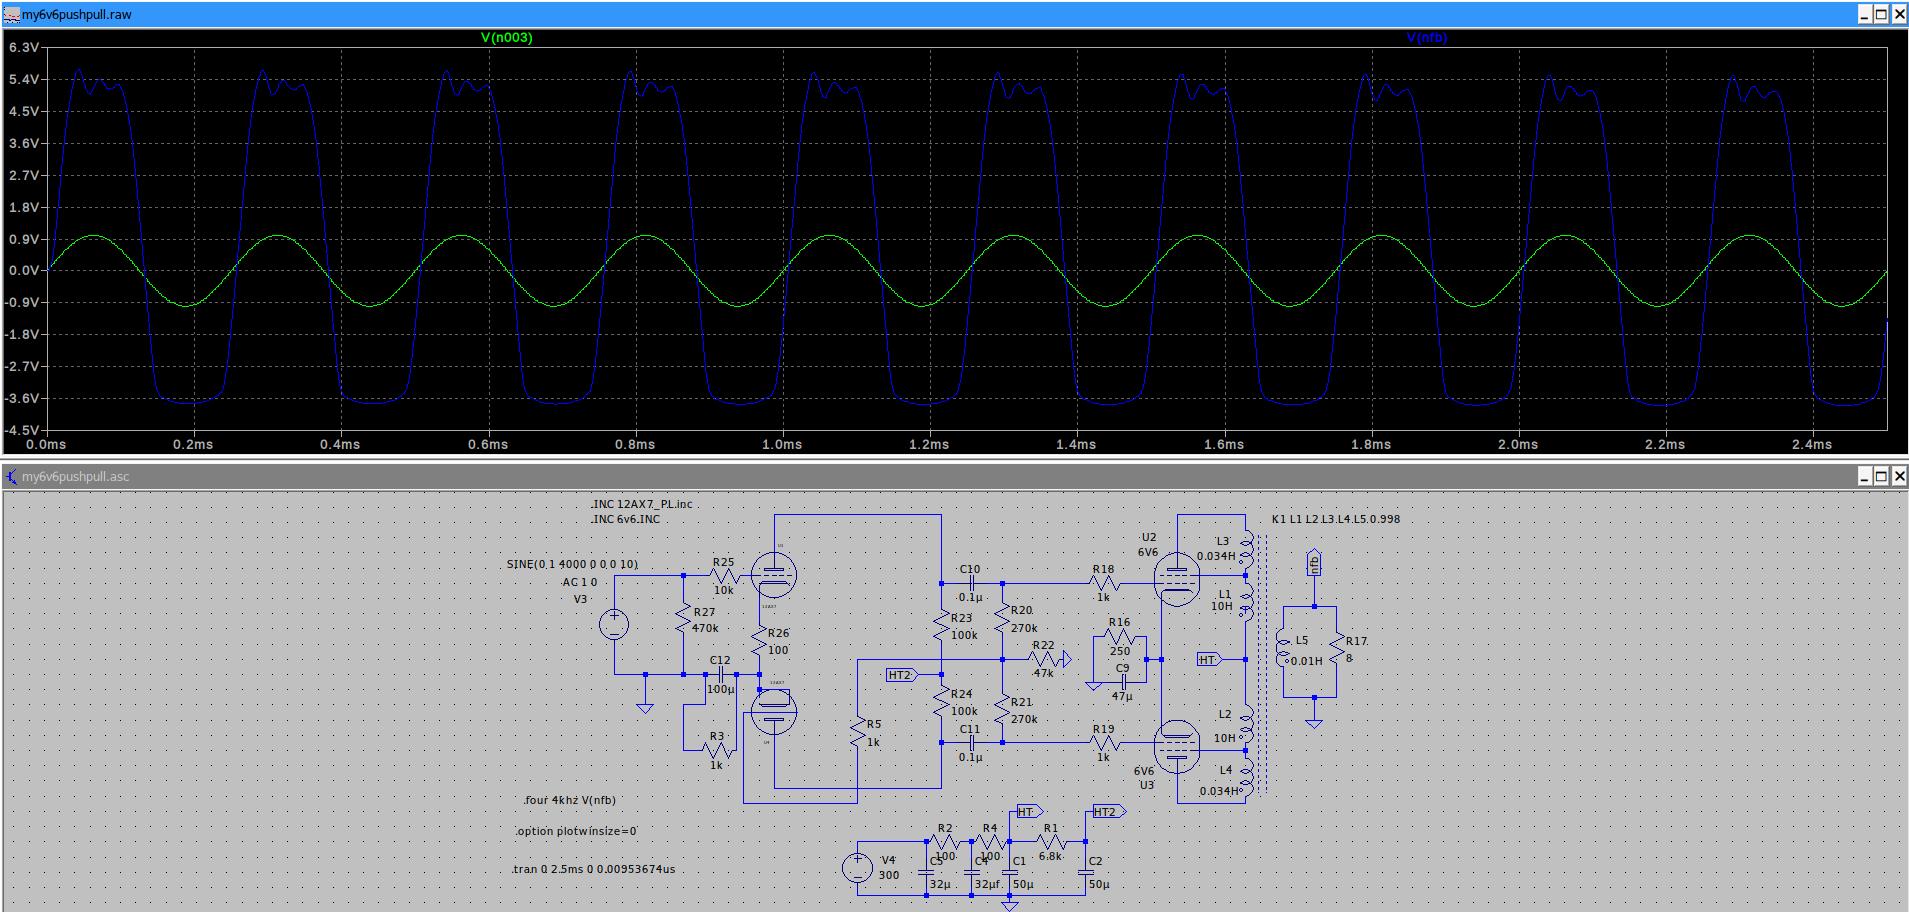Viewport: 1909px width, 912px height.
Task: Select coupling capacitor C10 0.1µ
Action: tap(970, 583)
